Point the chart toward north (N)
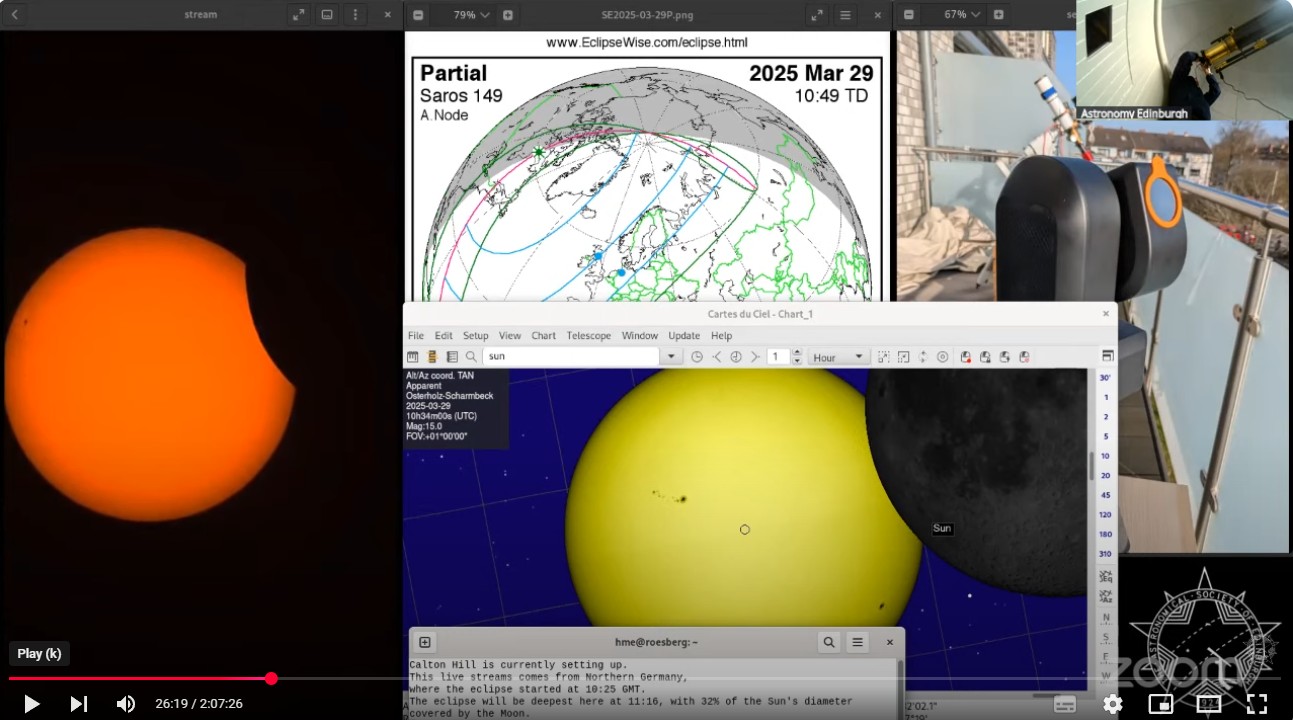The width and height of the screenshot is (1293, 720). (x=1106, y=618)
